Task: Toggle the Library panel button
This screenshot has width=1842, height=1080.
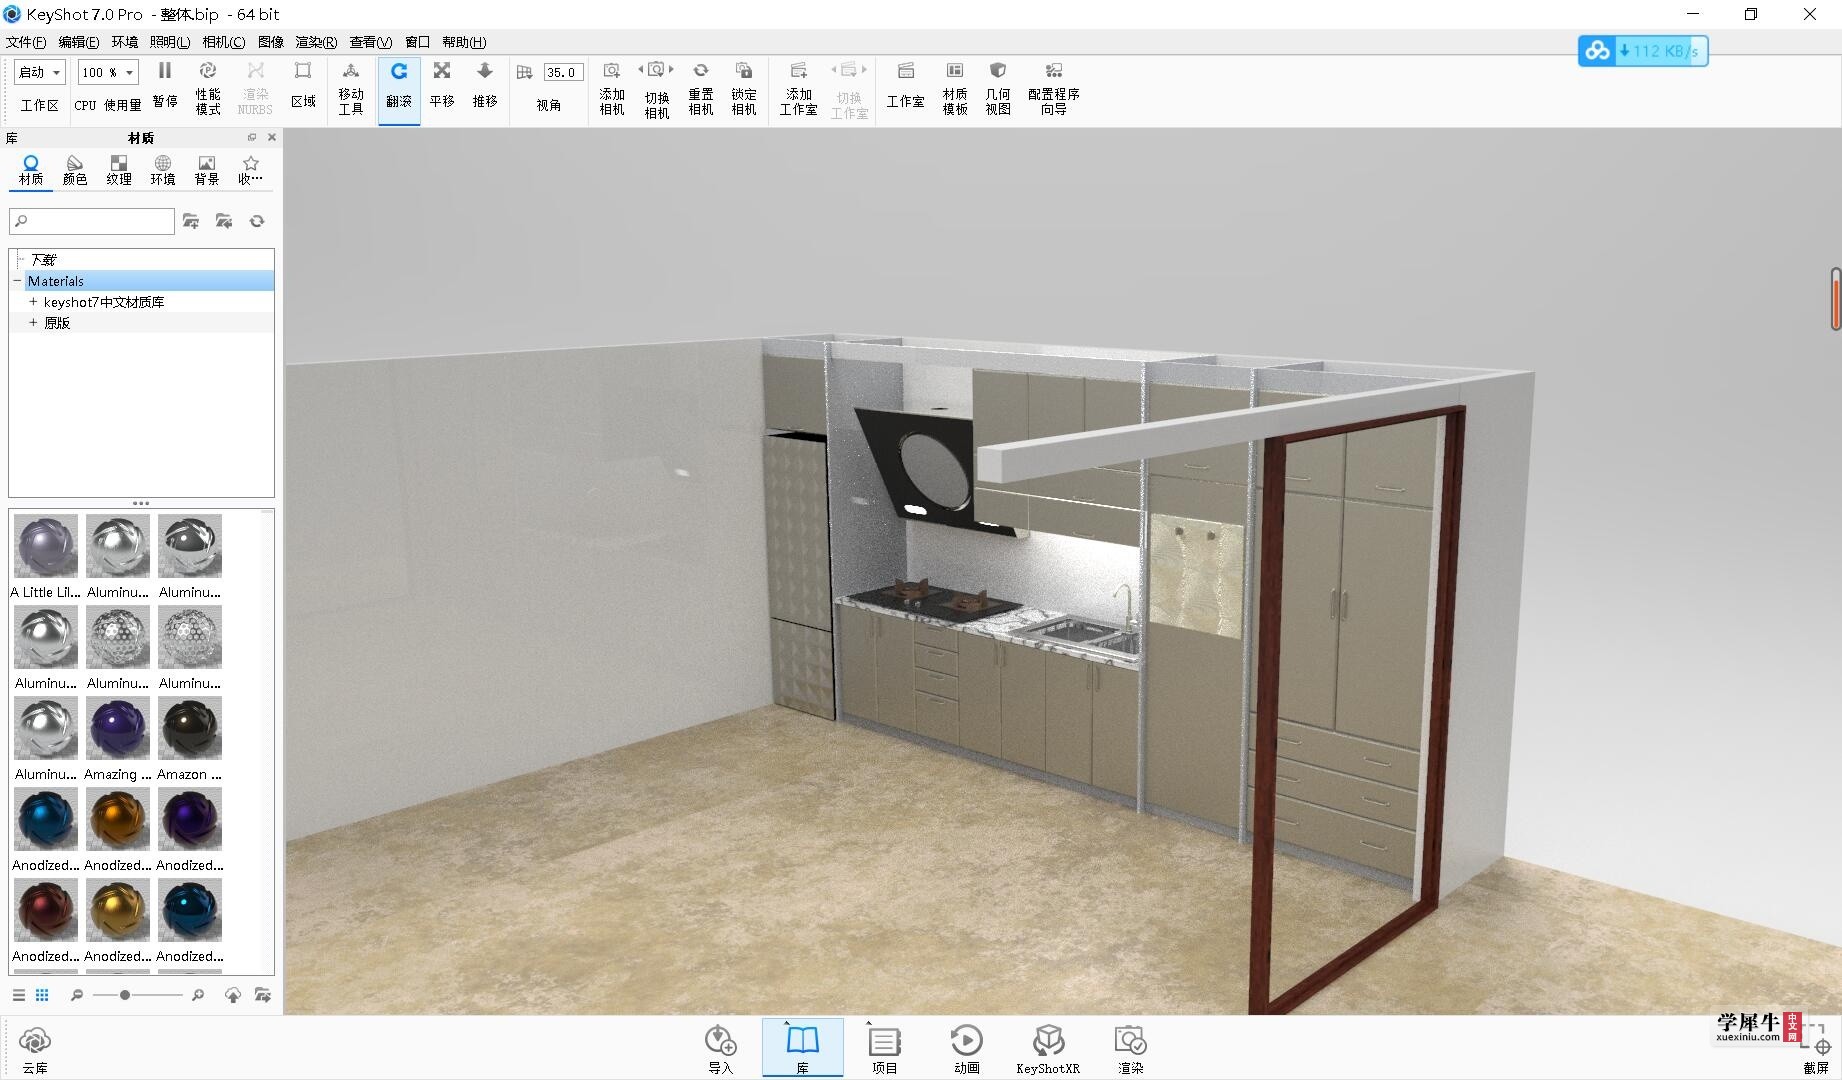Action: (803, 1048)
